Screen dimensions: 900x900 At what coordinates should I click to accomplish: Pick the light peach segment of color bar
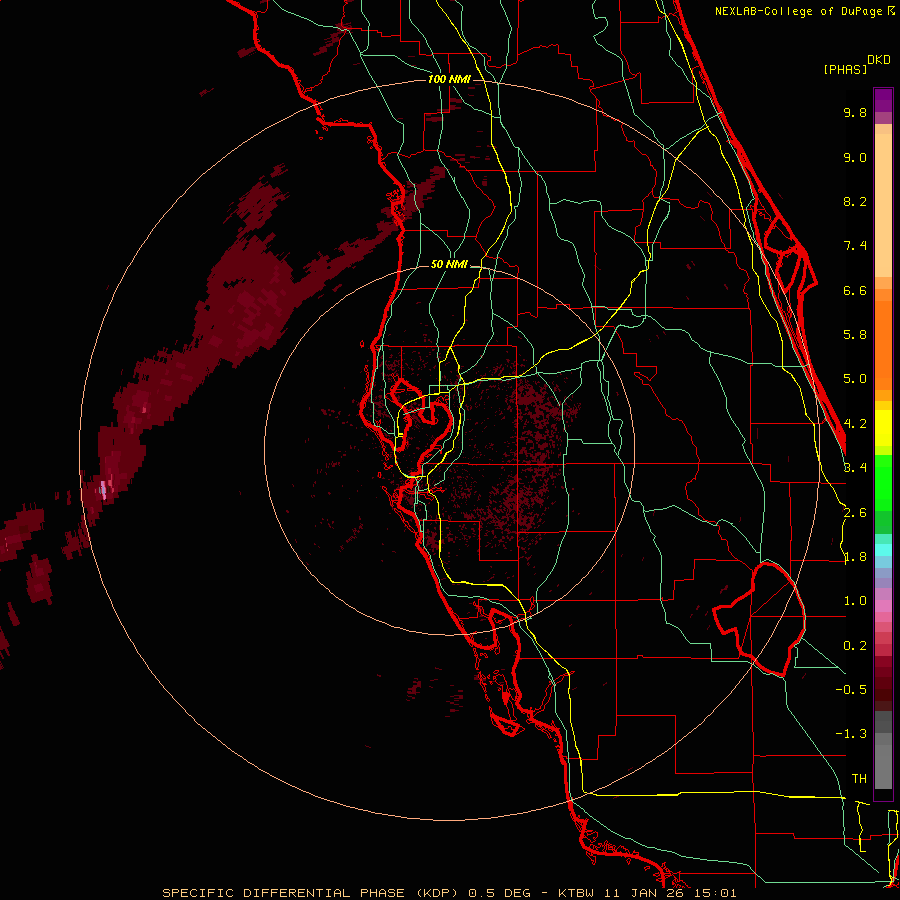click(x=883, y=207)
